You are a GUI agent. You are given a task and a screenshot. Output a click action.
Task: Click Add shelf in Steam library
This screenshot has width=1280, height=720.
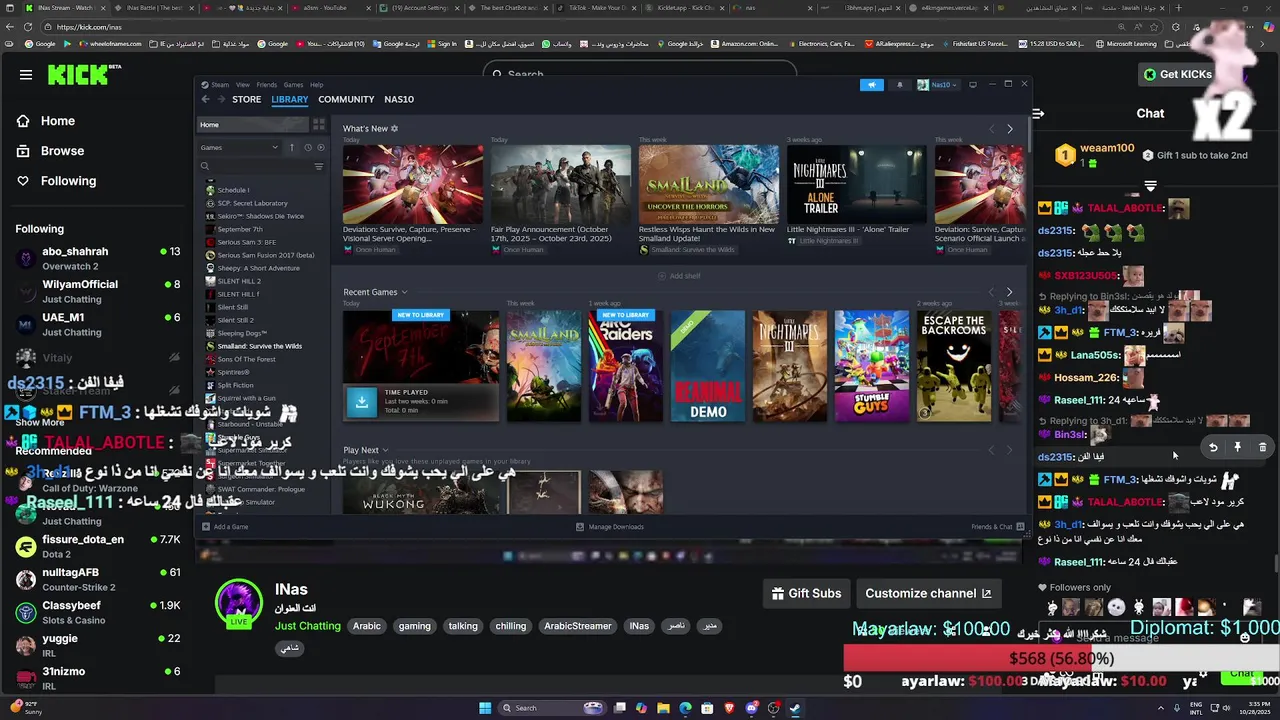[x=679, y=276]
